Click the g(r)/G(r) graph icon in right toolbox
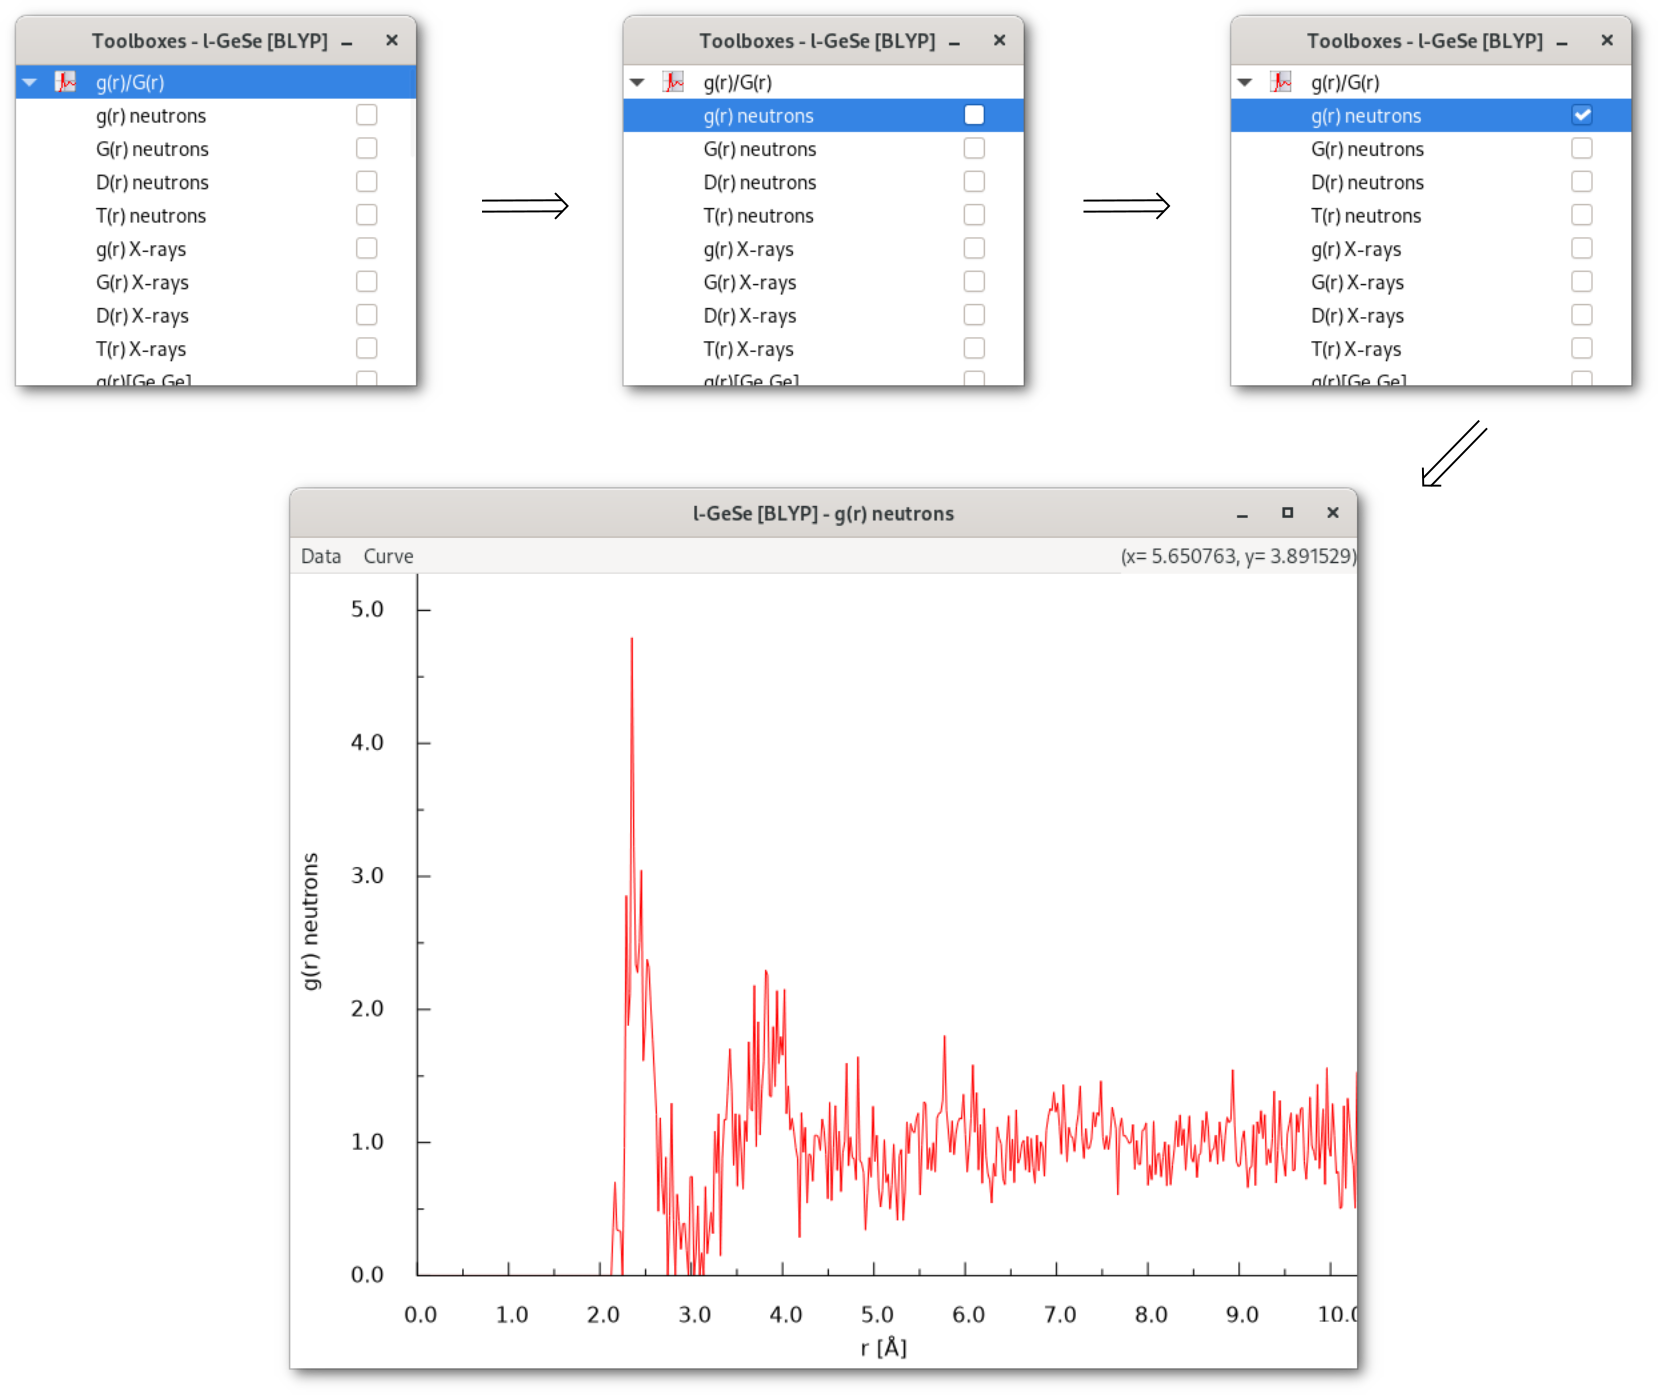This screenshot has height=1395, width=1658. 1281,82
